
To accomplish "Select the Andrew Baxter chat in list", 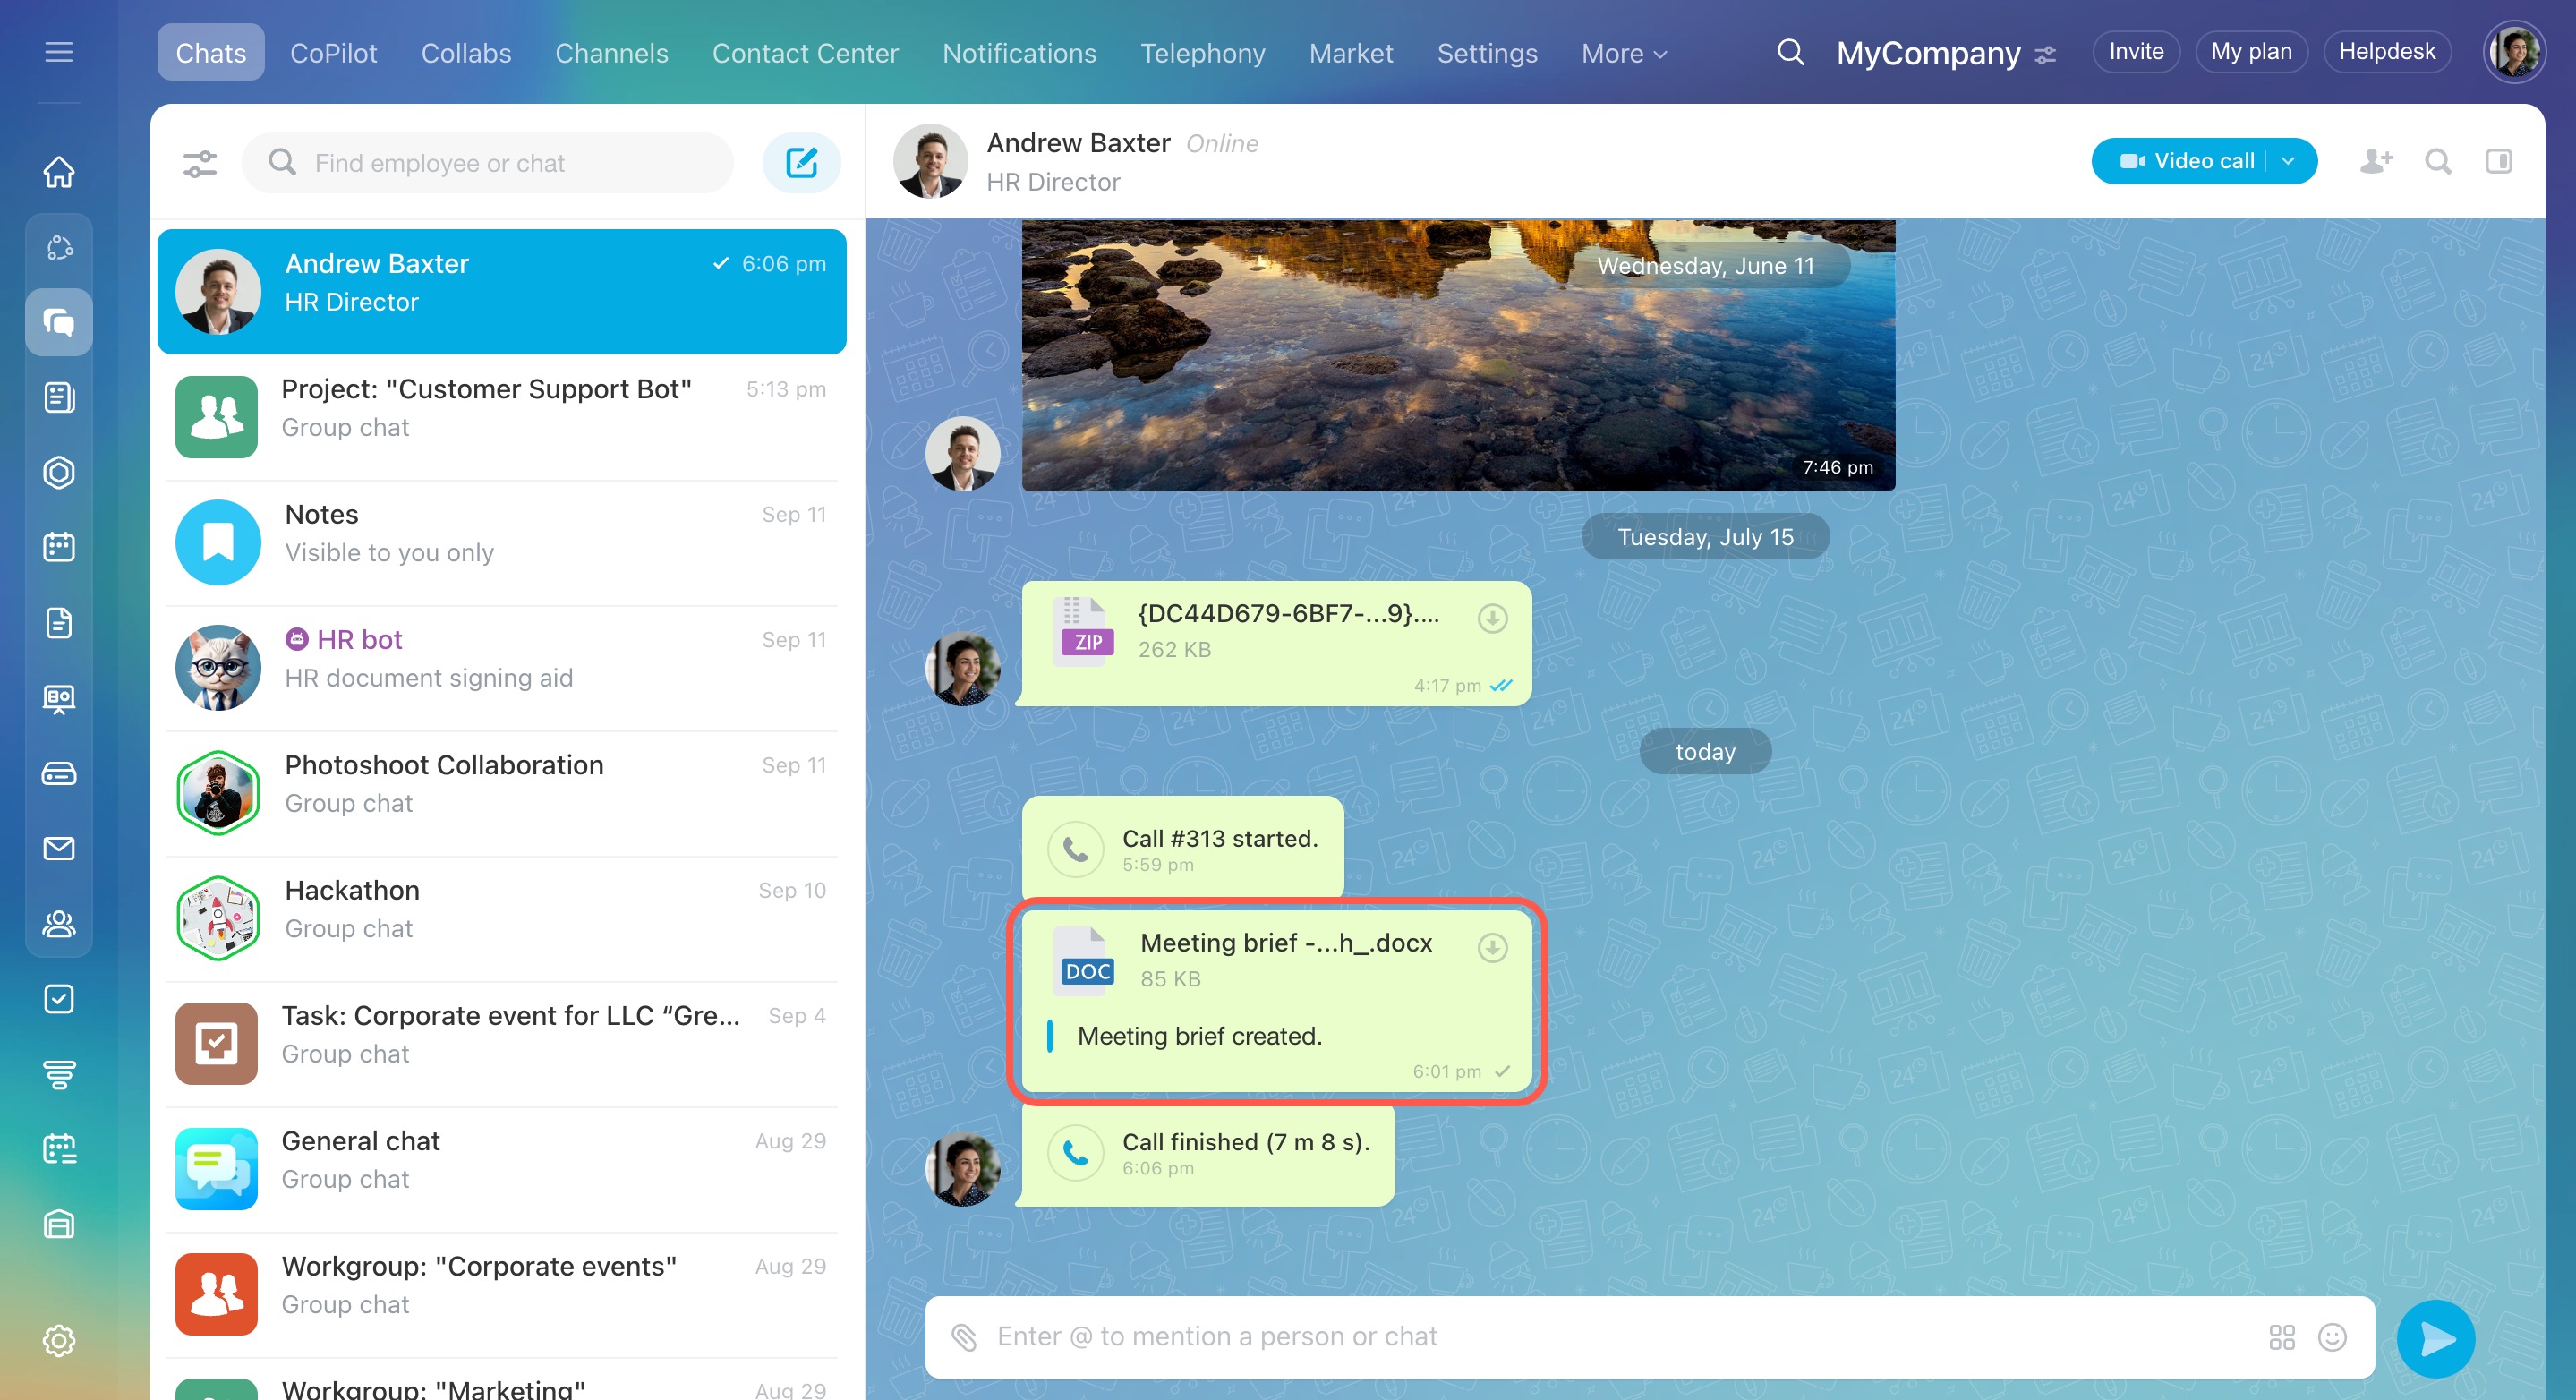I will pyautogui.click(x=502, y=291).
